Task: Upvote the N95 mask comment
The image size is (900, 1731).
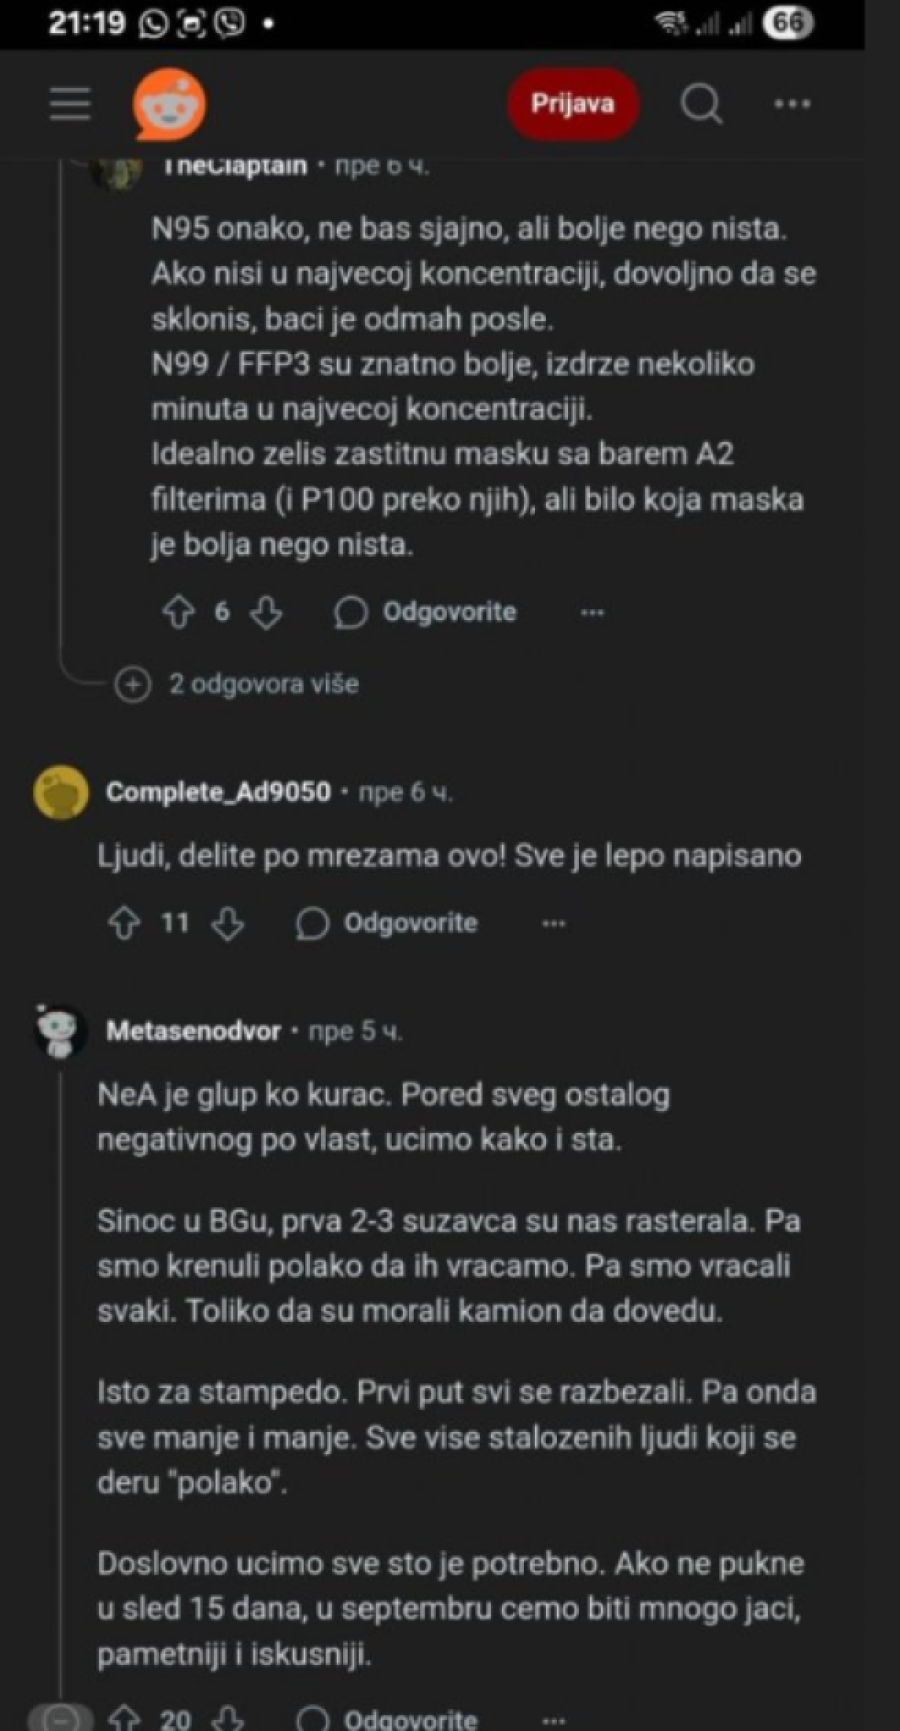Action: point(179,612)
